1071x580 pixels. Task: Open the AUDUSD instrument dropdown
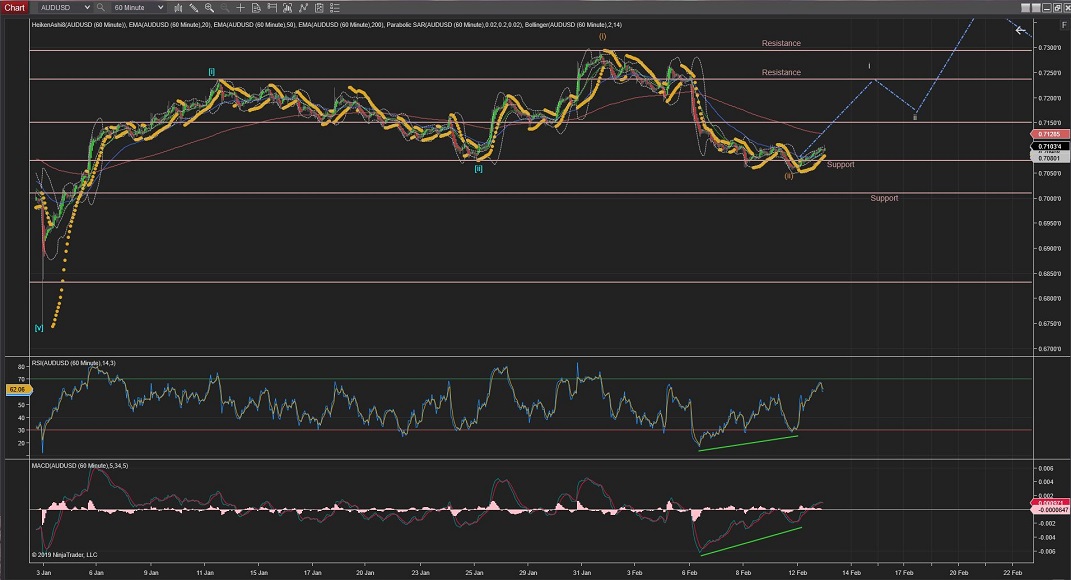click(x=64, y=8)
